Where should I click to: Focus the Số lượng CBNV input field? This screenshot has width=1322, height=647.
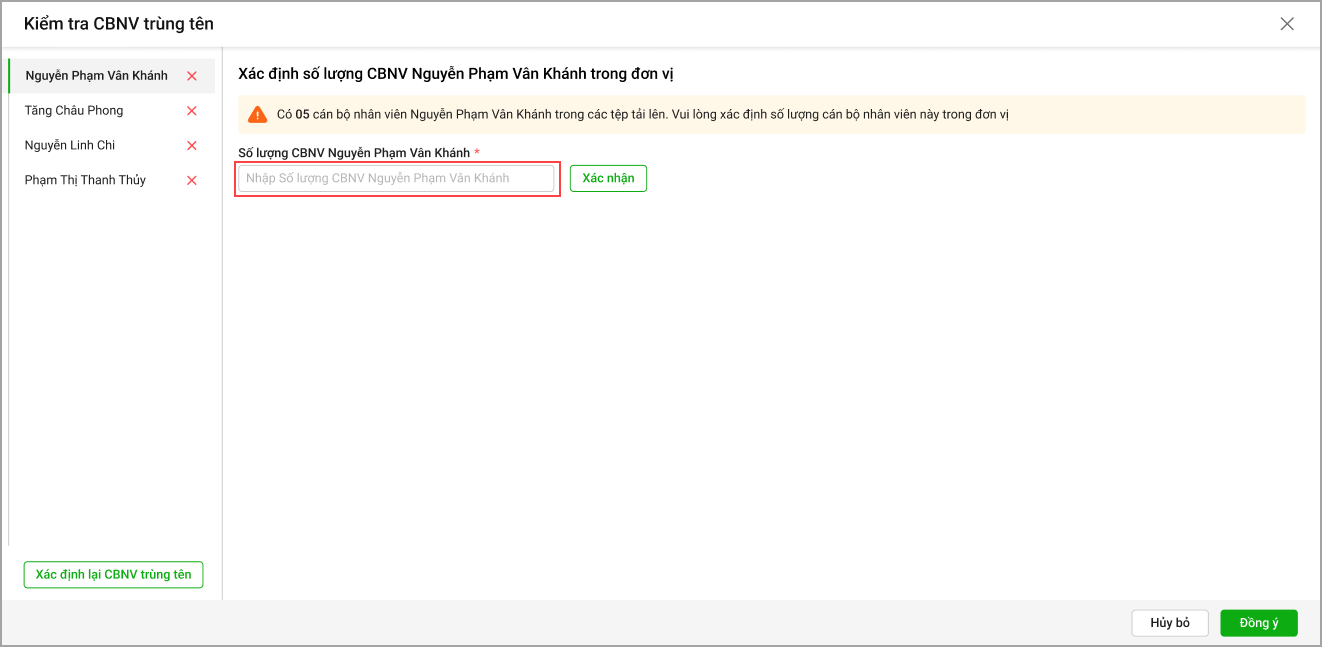click(396, 179)
